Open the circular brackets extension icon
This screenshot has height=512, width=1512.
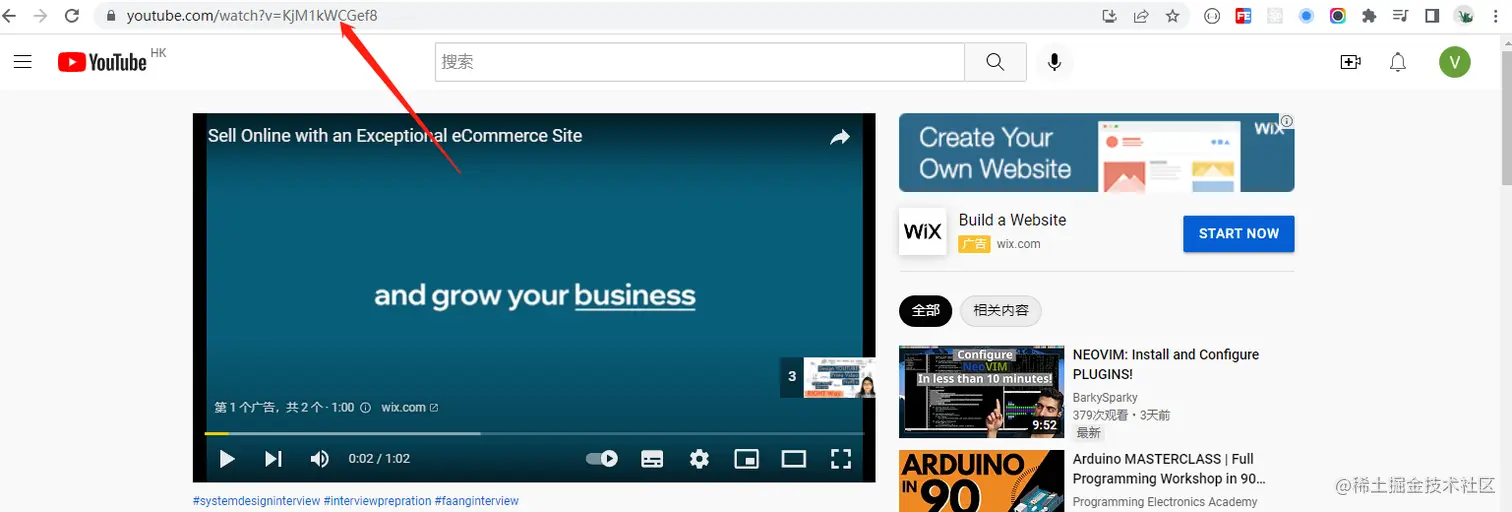(1212, 16)
